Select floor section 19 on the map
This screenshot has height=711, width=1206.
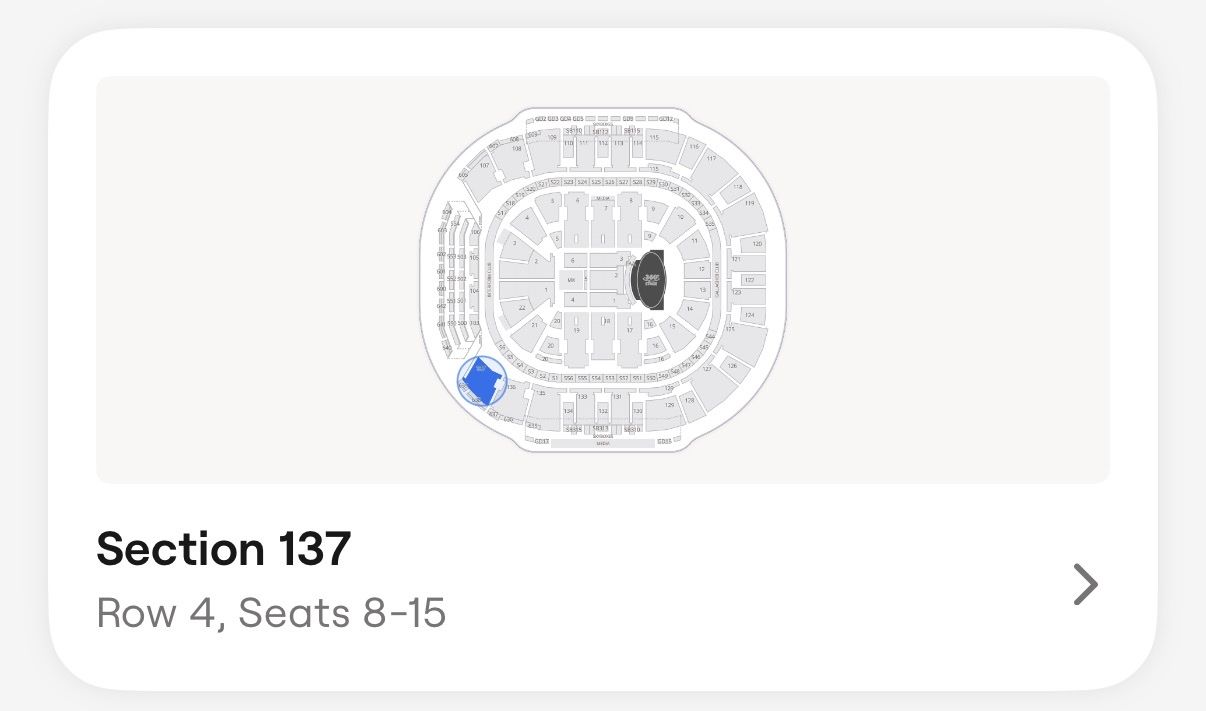click(577, 331)
